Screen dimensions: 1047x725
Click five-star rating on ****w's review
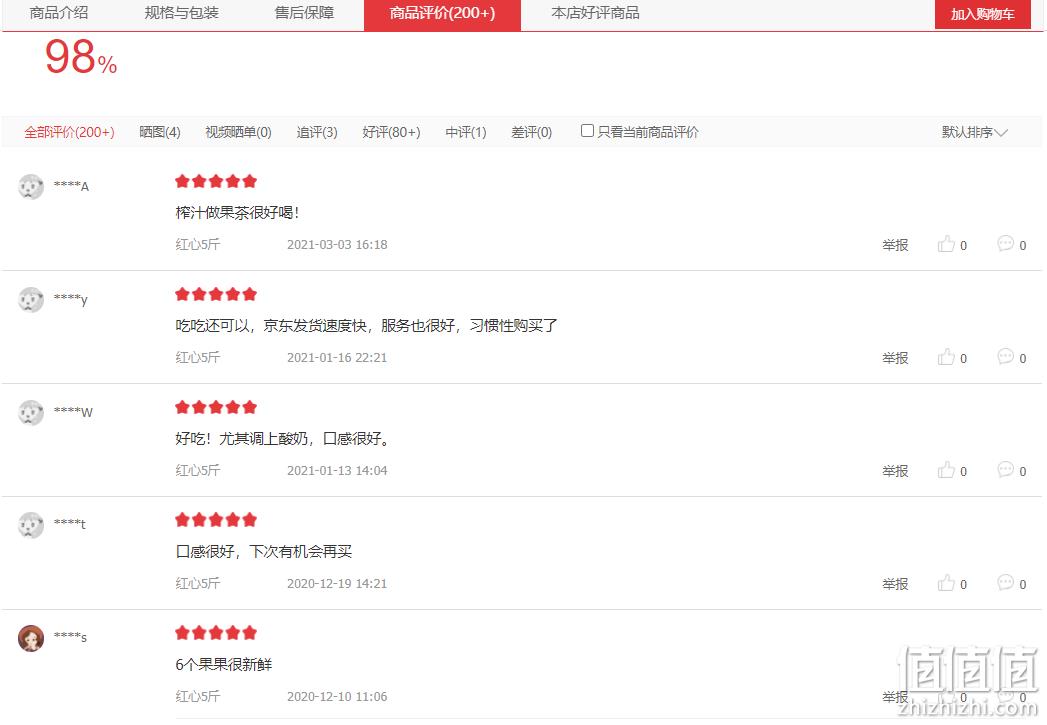[216, 407]
